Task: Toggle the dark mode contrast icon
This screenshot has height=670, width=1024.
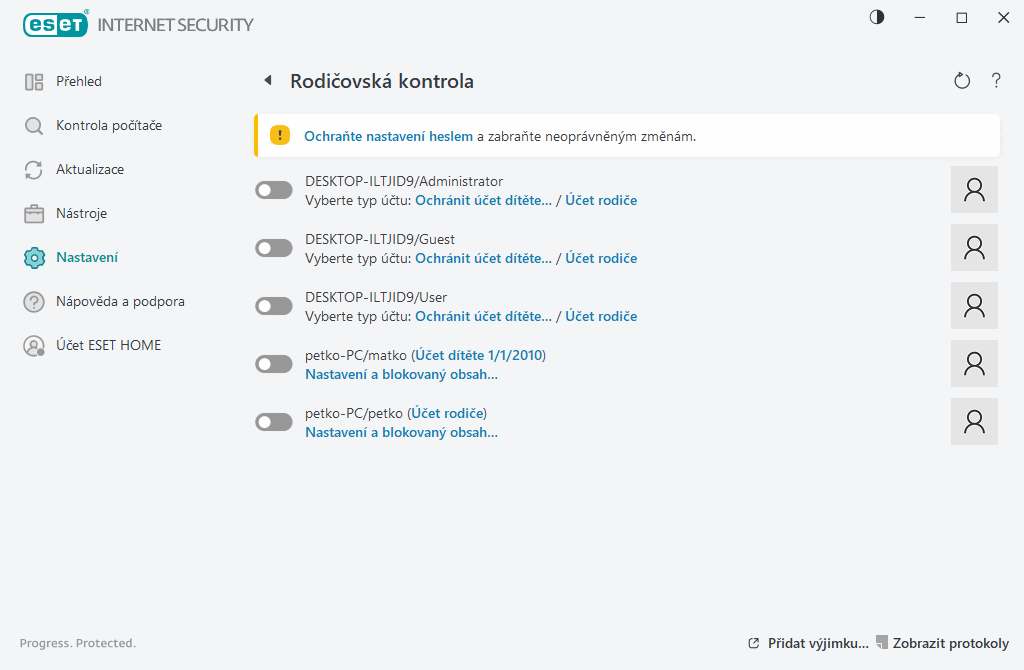Action: pos(876,17)
